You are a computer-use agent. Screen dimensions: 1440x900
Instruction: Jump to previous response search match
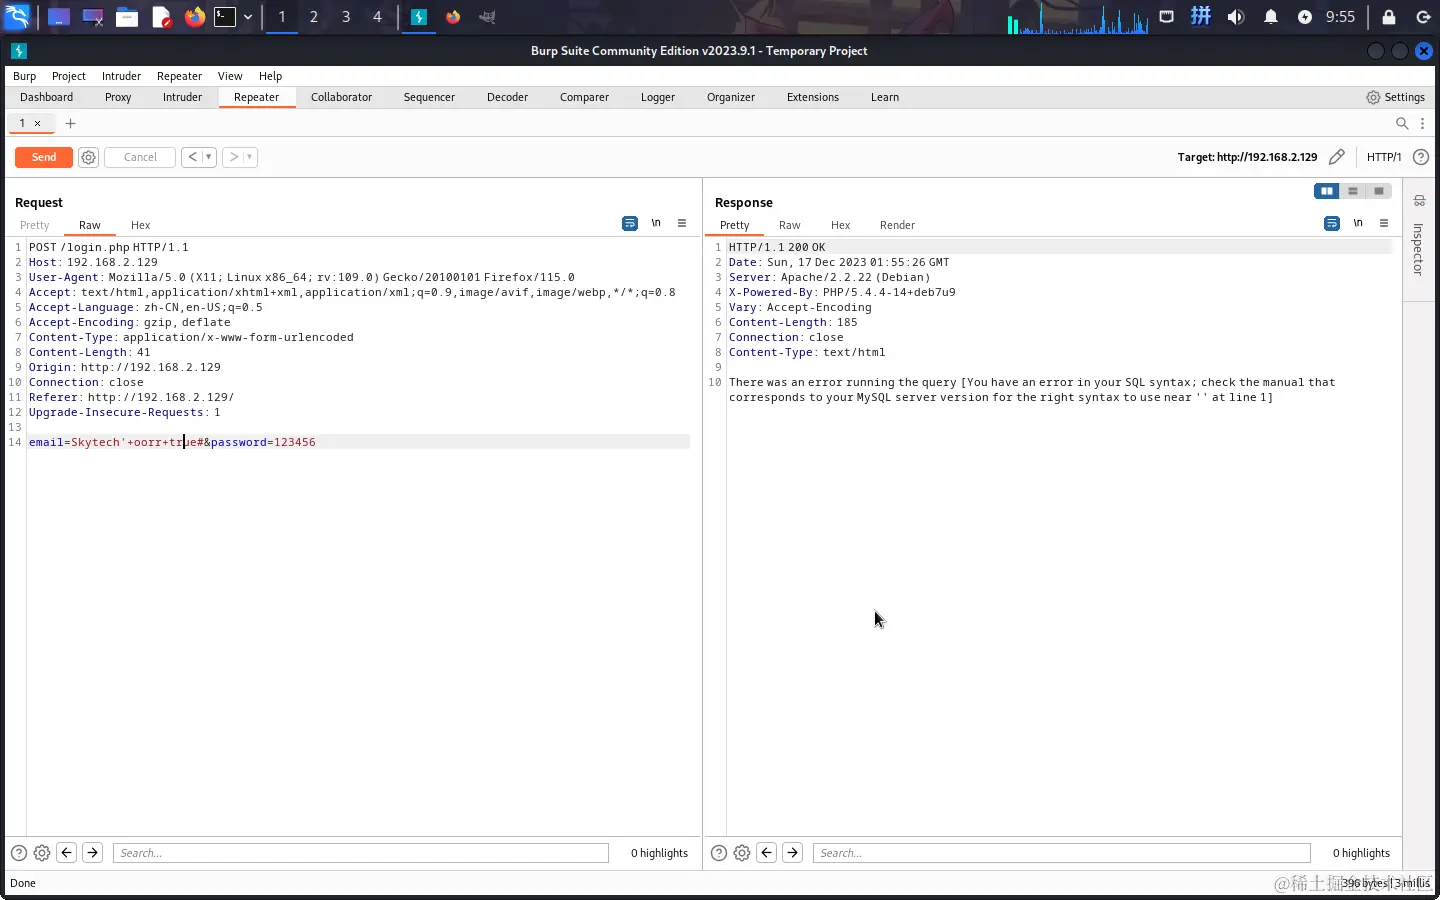pos(767,853)
